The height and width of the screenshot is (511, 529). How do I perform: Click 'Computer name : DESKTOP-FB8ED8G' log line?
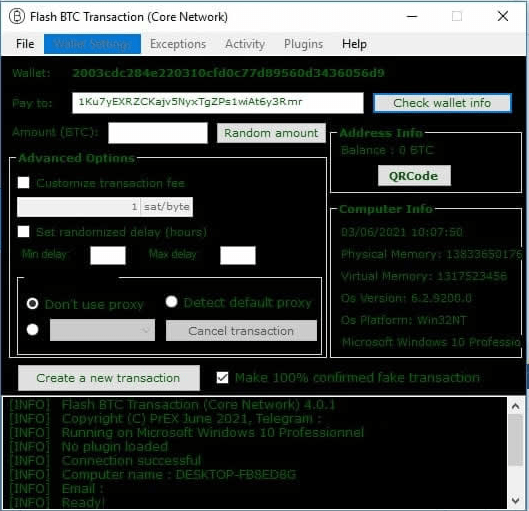click(179, 475)
